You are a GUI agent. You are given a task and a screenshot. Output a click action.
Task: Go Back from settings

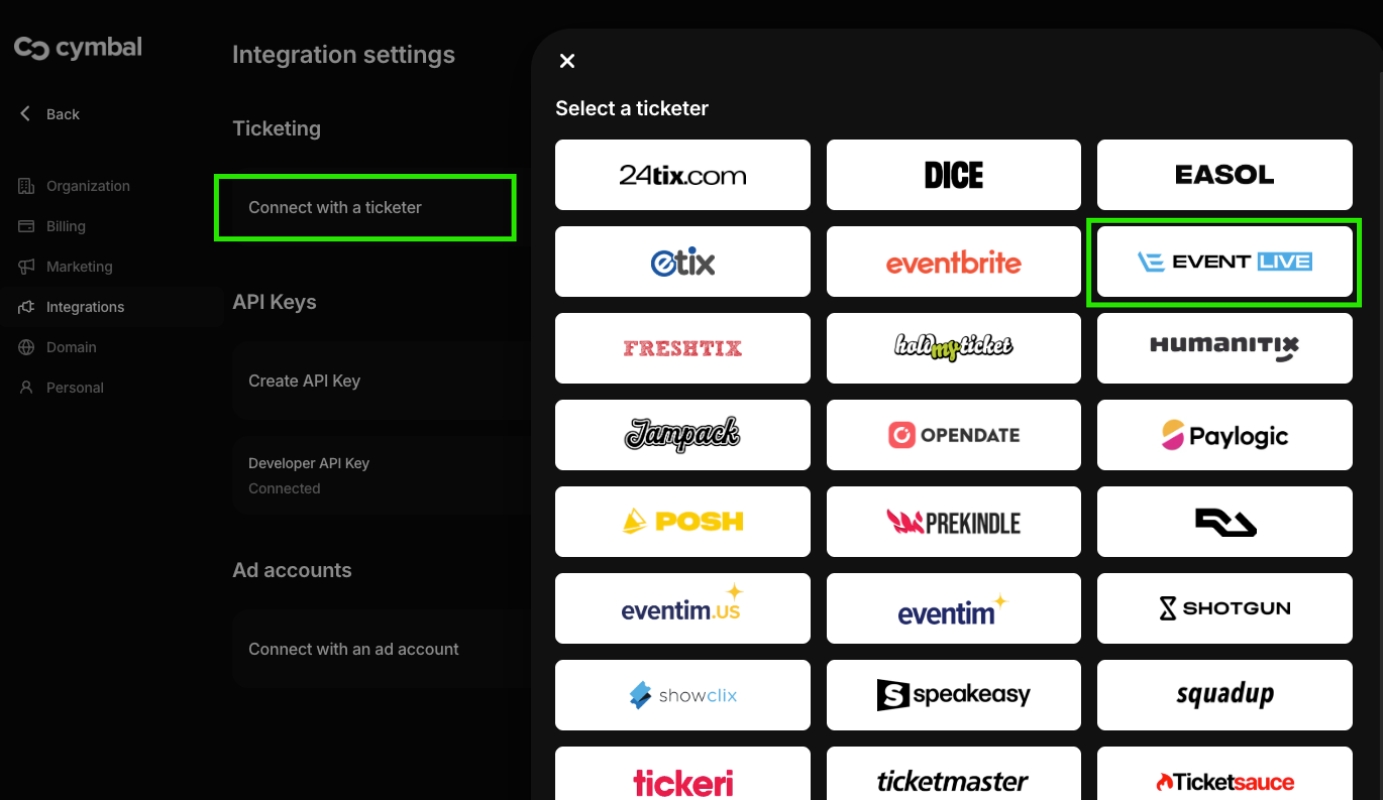(50, 114)
